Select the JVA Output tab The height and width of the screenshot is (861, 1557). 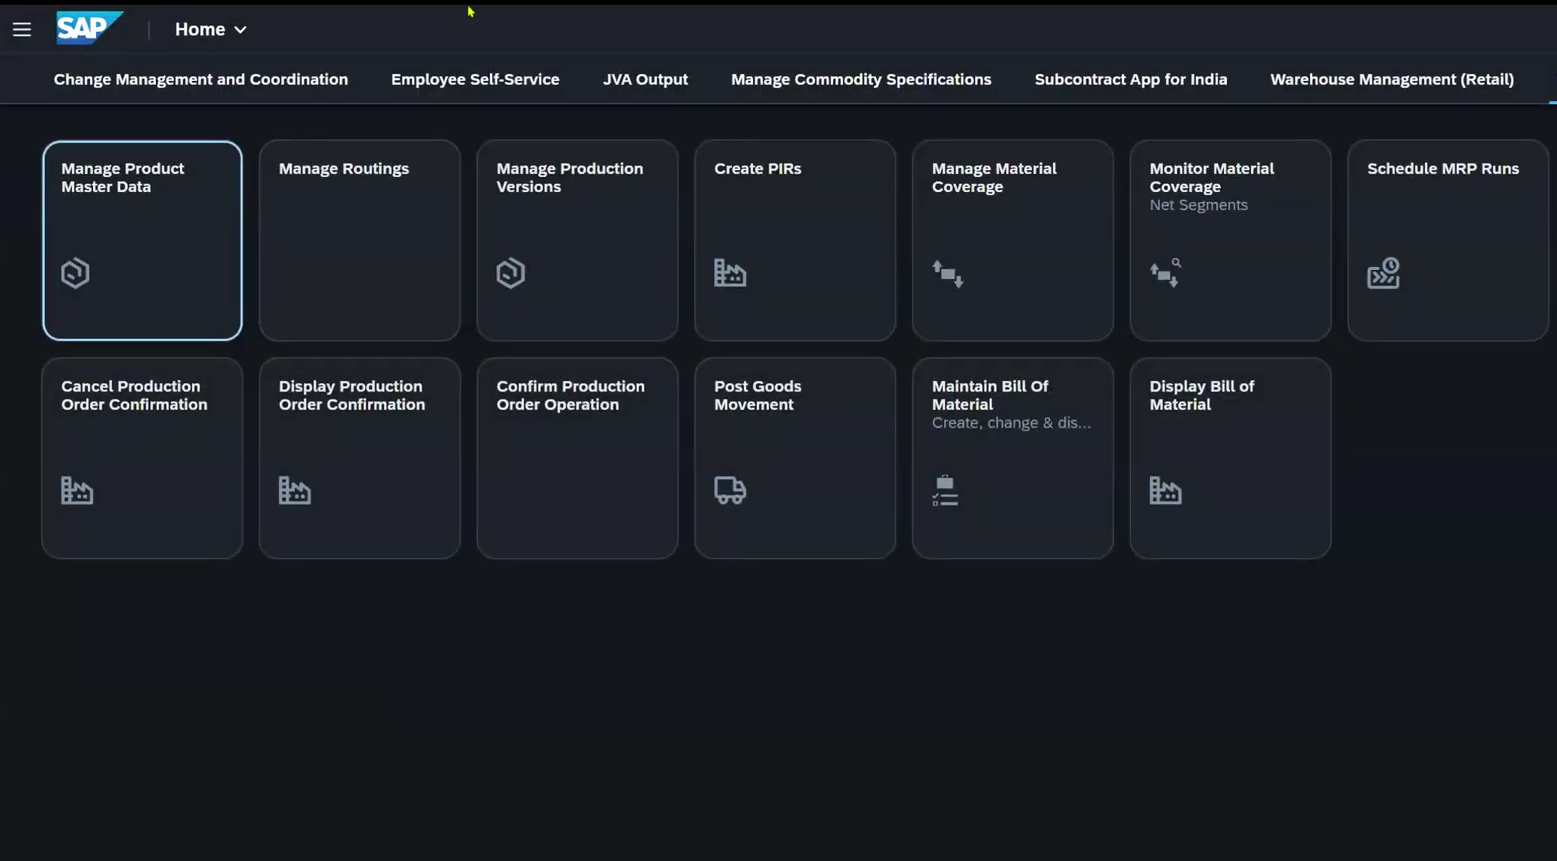coord(645,79)
